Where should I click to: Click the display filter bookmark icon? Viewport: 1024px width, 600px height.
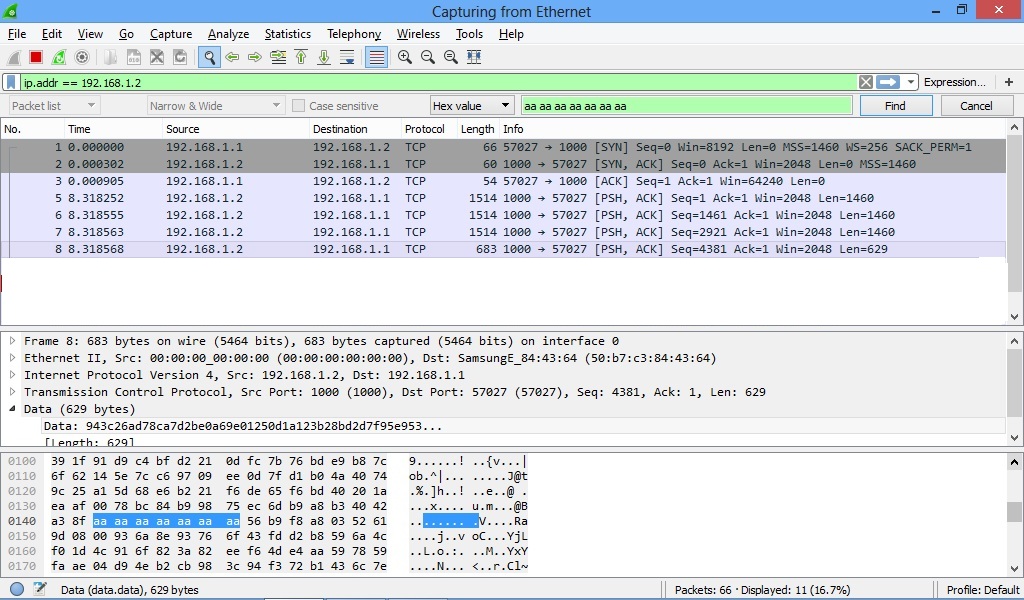point(11,82)
